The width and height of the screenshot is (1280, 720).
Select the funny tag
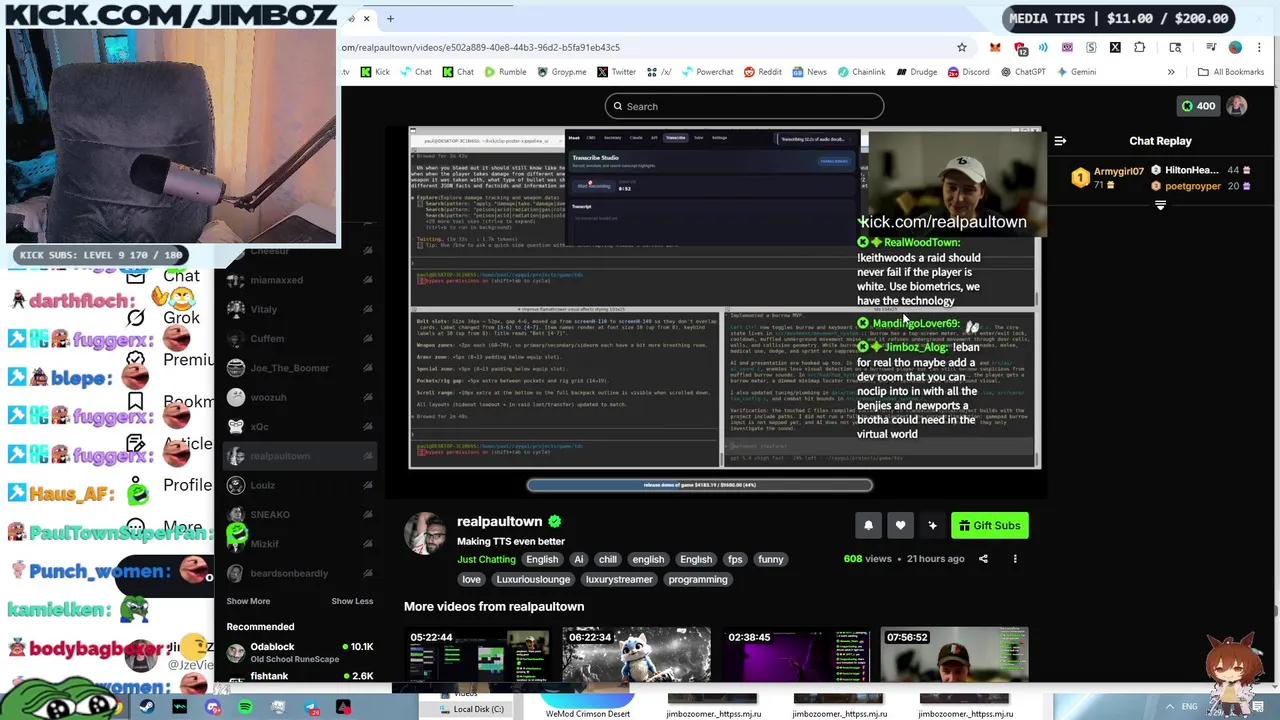tap(770, 559)
